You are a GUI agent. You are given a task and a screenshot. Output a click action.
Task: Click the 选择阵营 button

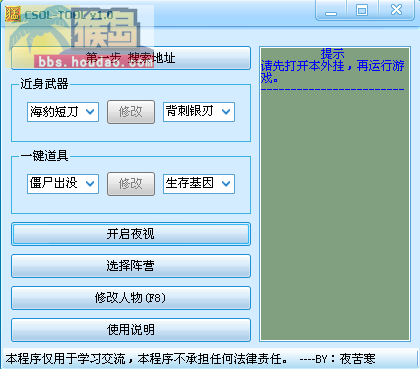coord(131,266)
